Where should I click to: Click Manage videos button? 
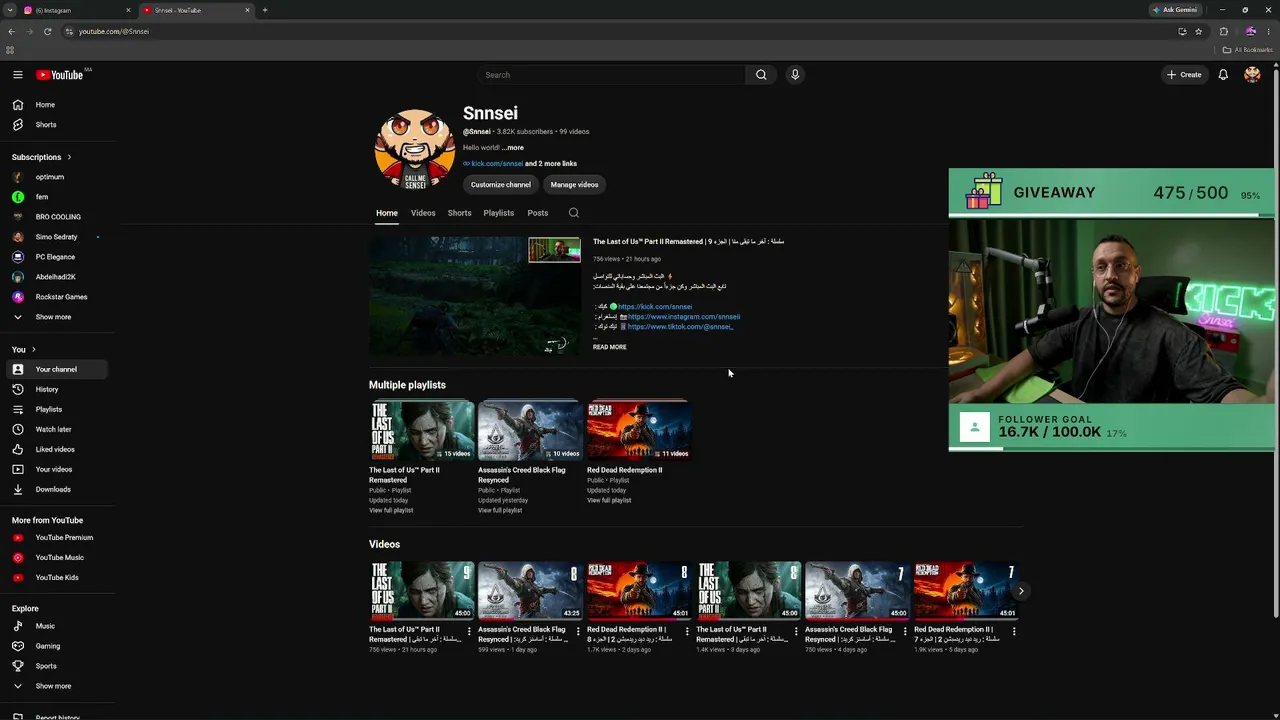coord(574,185)
